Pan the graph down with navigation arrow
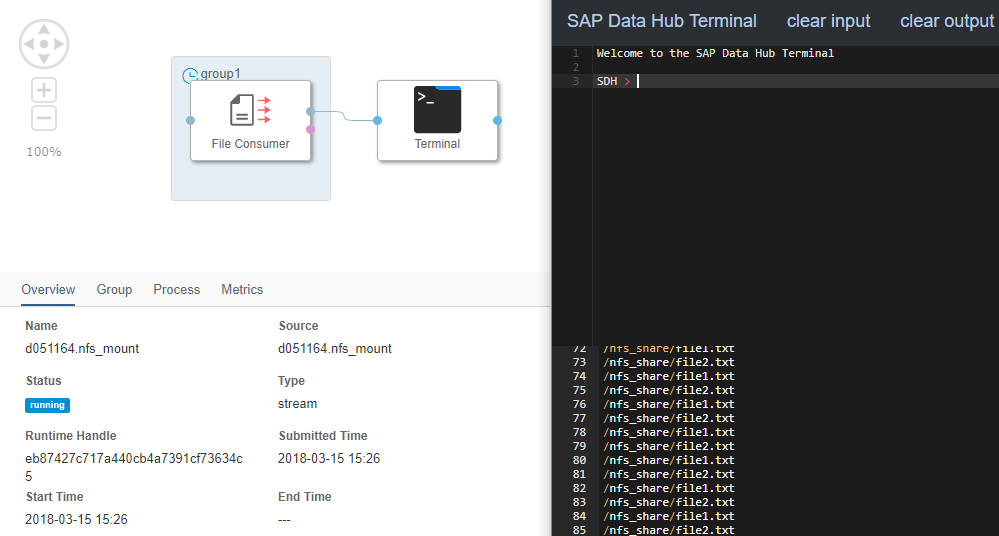The width and height of the screenshot is (999, 536). pyautogui.click(x=44, y=58)
